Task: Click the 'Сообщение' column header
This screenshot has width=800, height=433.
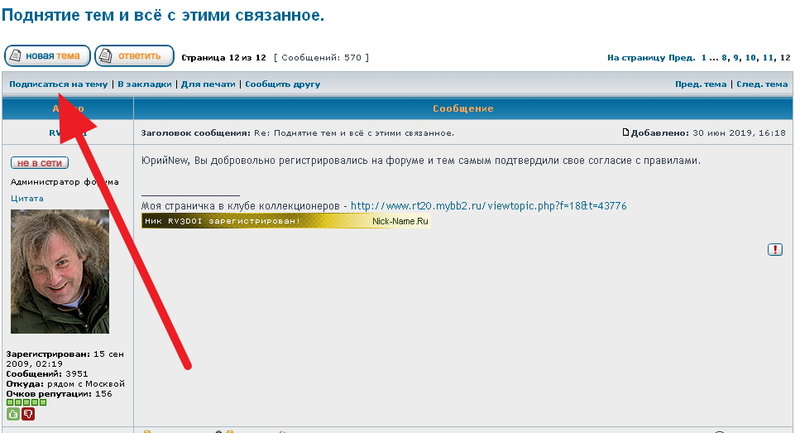Action: (x=463, y=109)
